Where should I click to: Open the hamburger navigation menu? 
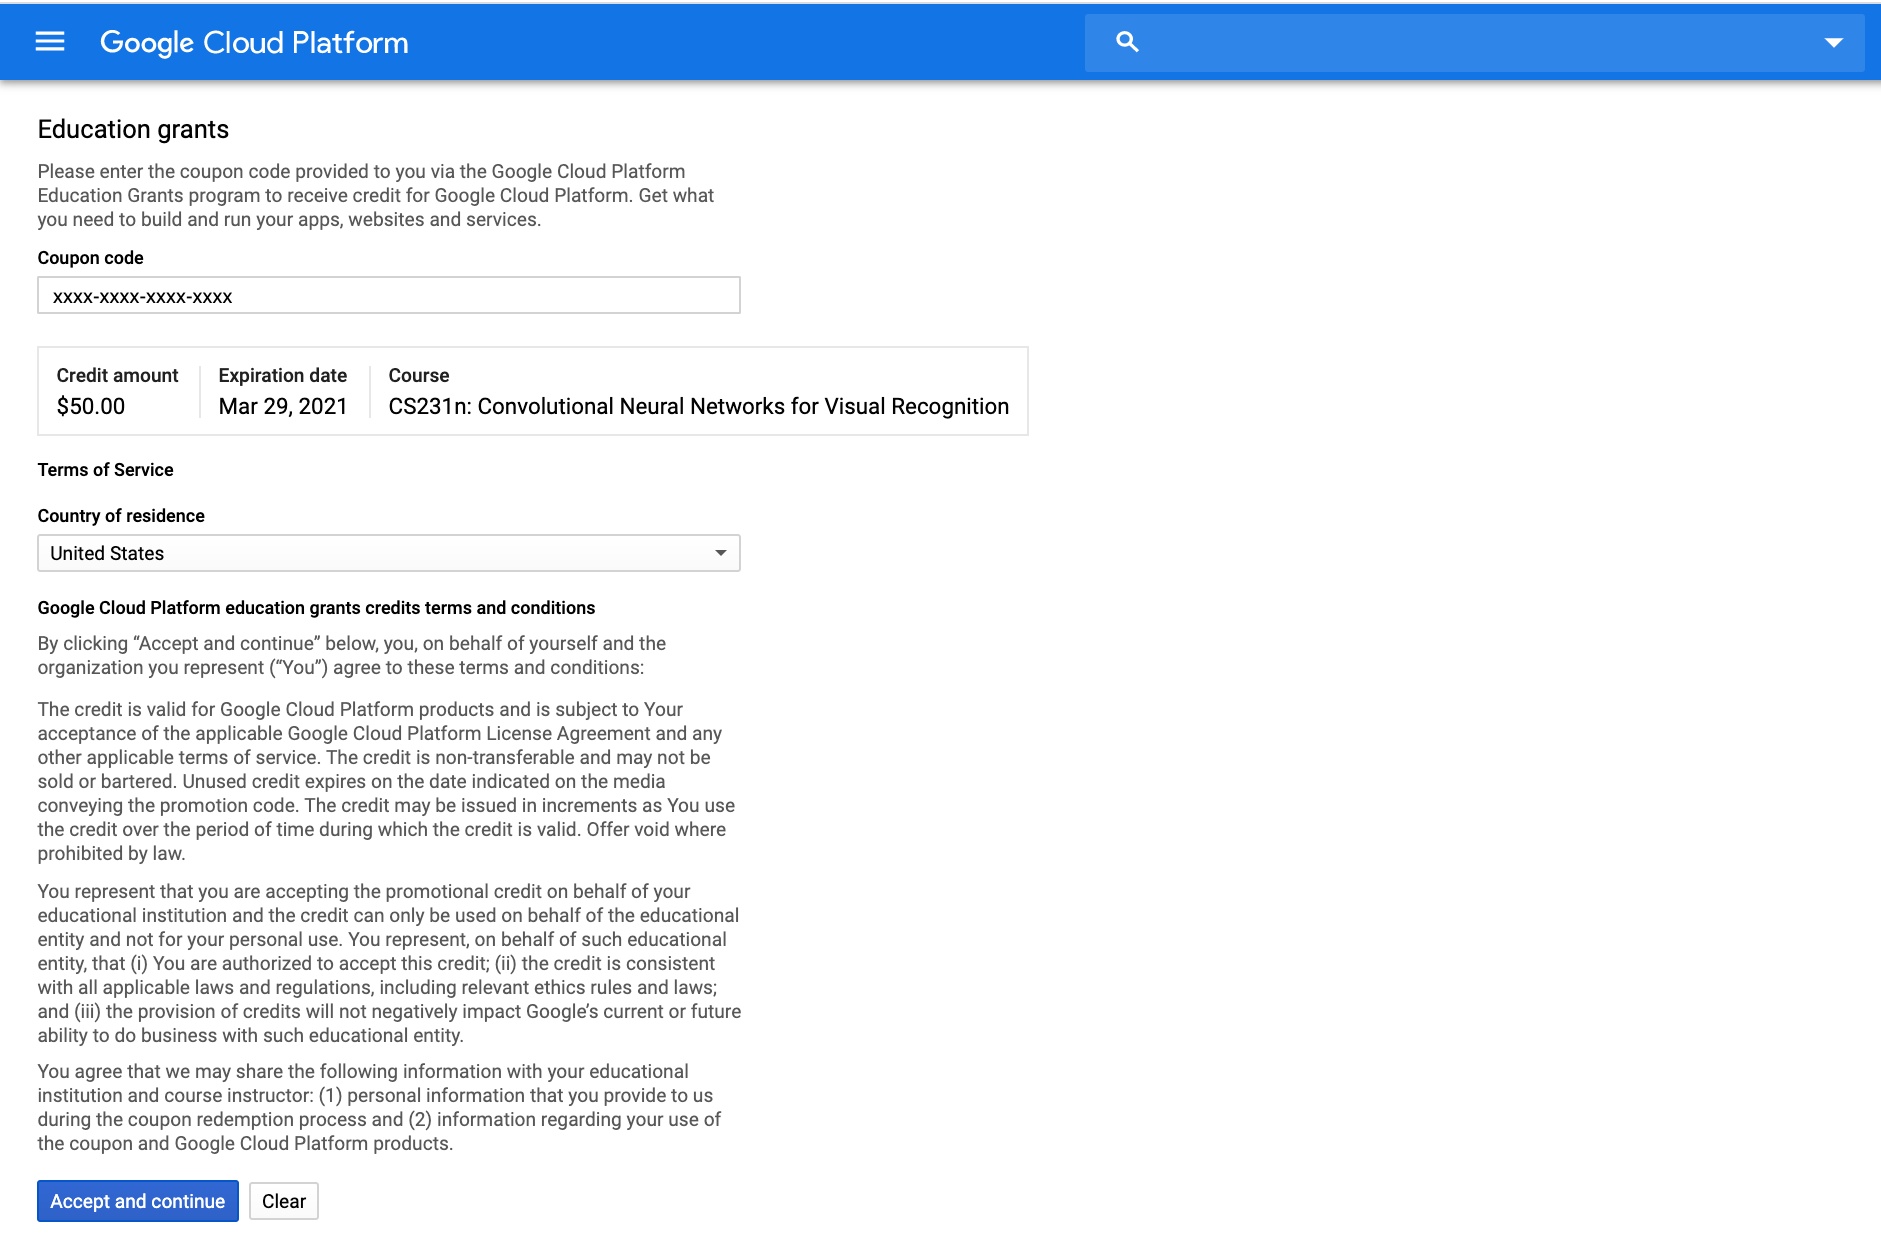(x=50, y=42)
